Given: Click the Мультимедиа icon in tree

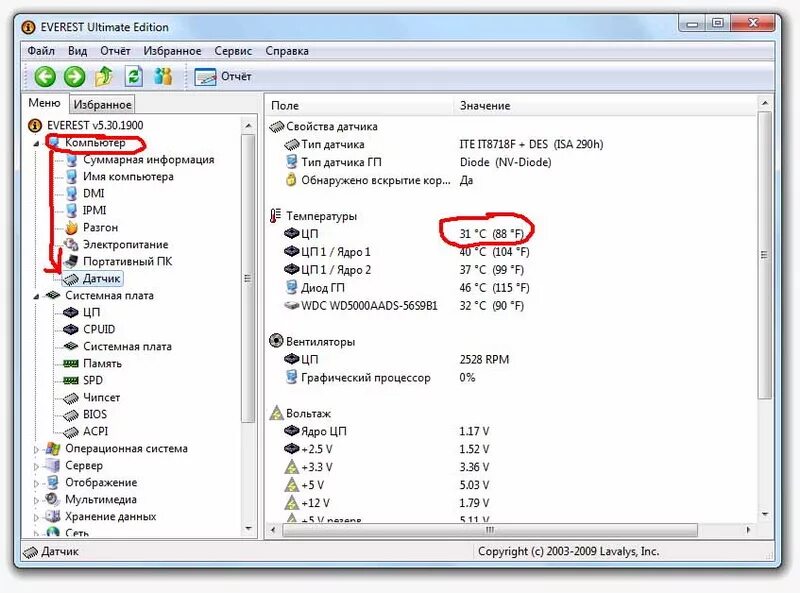Looking at the screenshot, I should coord(53,499).
